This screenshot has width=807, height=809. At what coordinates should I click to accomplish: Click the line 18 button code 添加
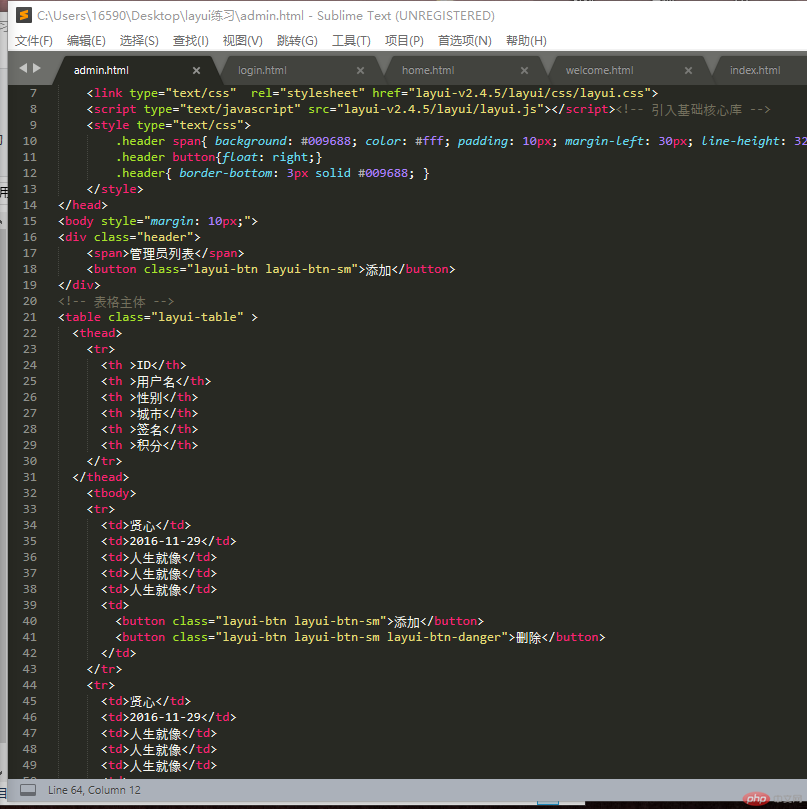(x=271, y=269)
